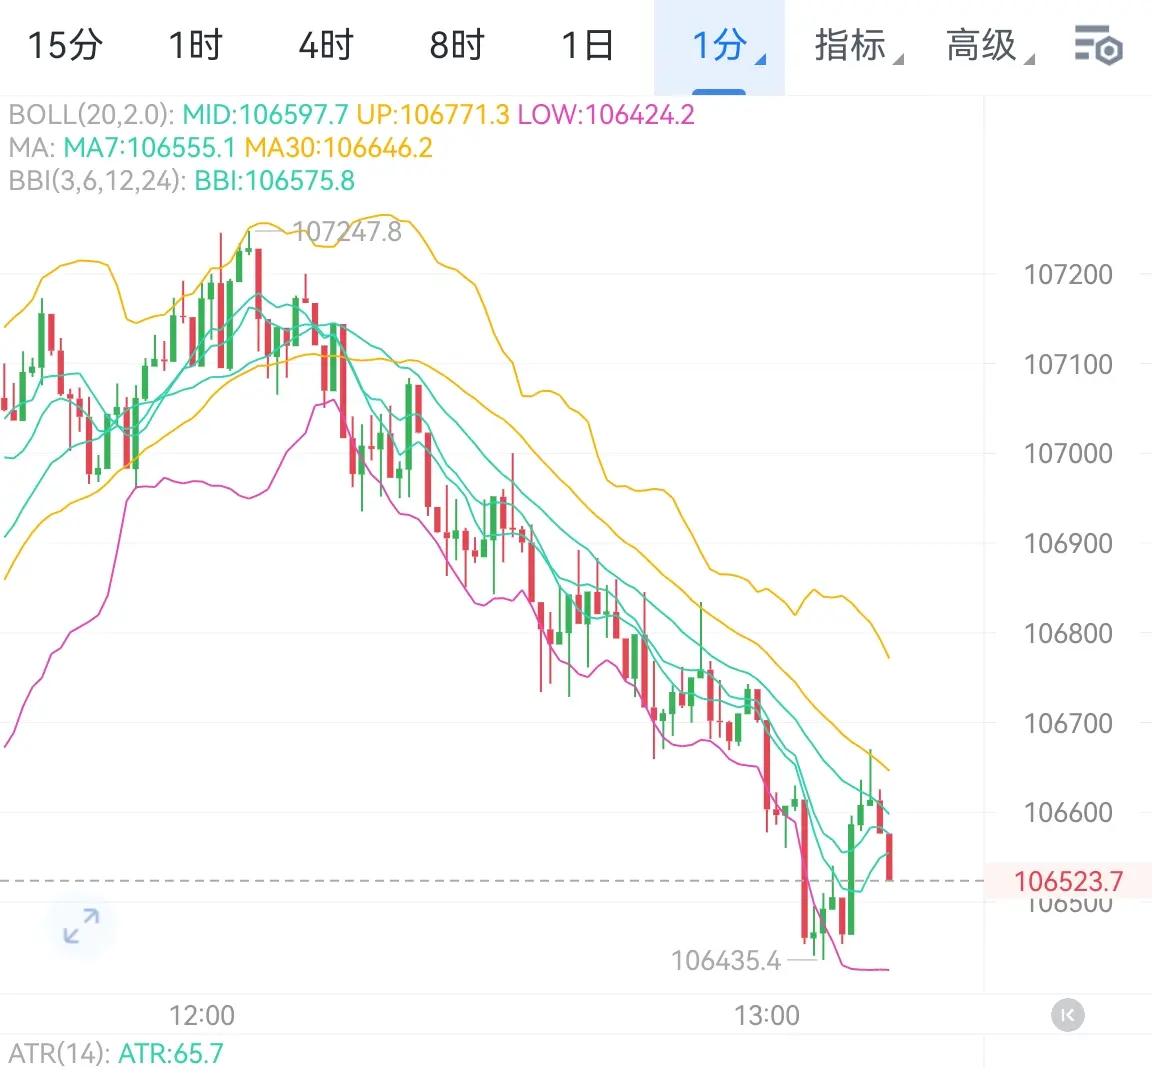Click the 106800 price axis label
1152x1068 pixels.
pyautogui.click(x=1068, y=633)
